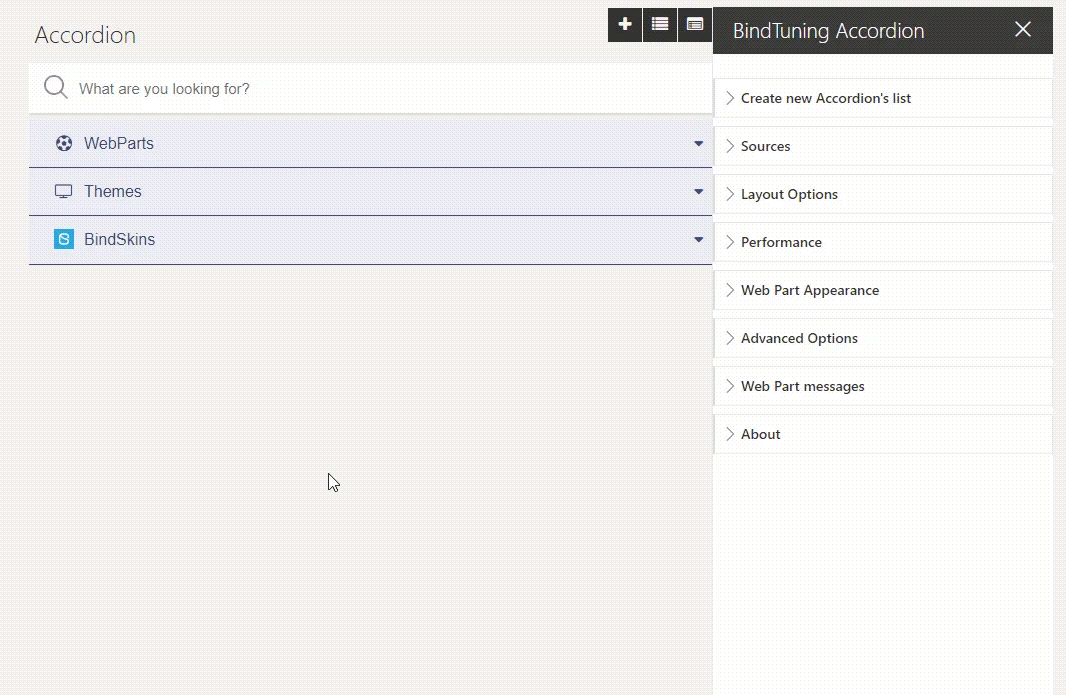This screenshot has width=1066, height=695.
Task: Click the chevron beside About
Action: point(729,434)
